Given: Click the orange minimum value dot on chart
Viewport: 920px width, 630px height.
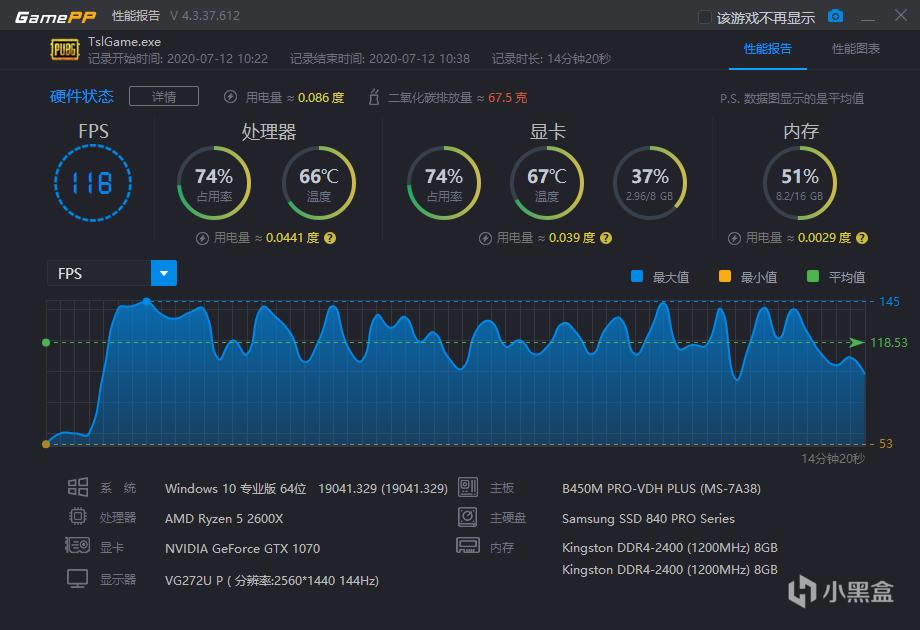Looking at the screenshot, I should coord(46,444).
